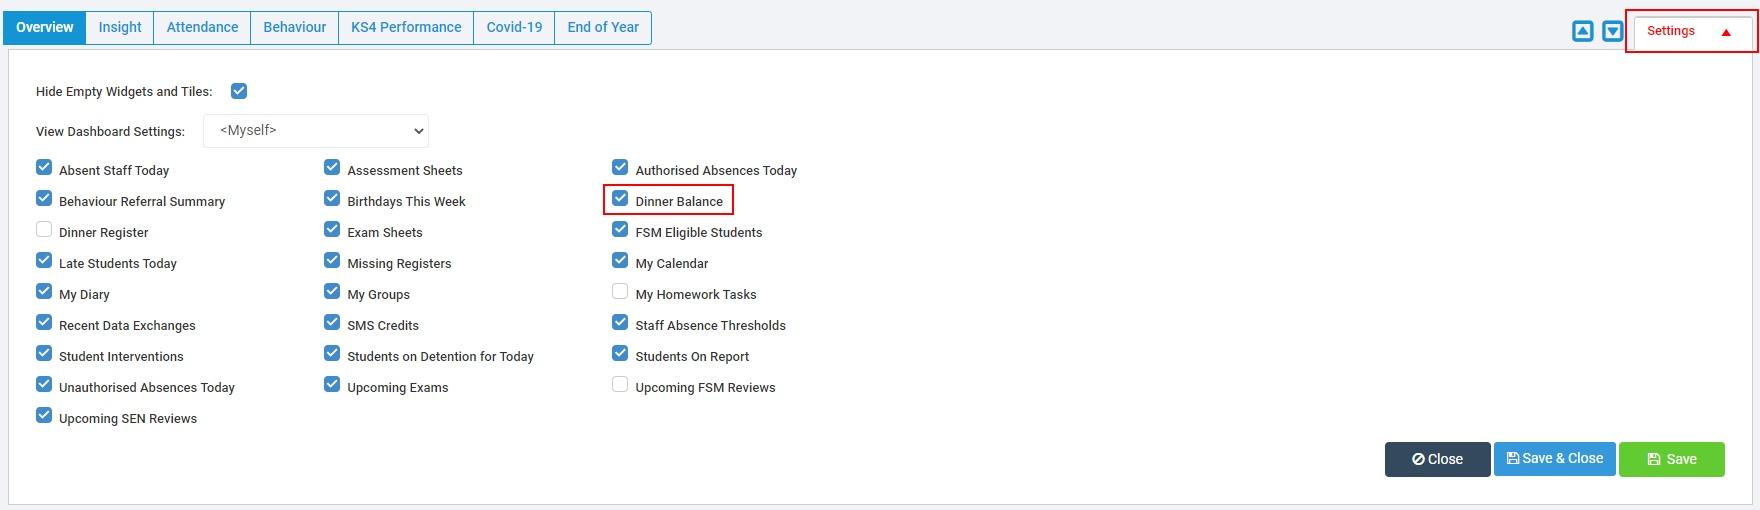Enable Upcoming FSM Reviews widget
This screenshot has height=510, width=1760.
620,385
